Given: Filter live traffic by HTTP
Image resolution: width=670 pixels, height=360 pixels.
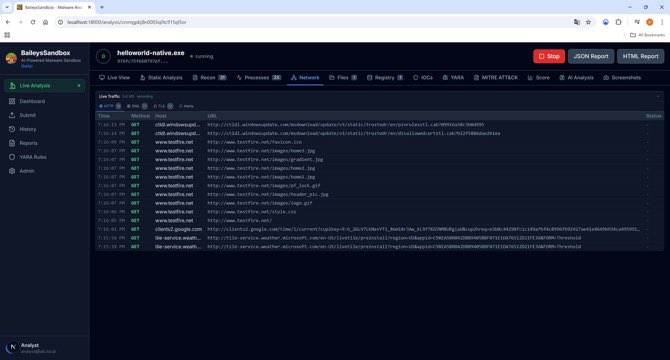Looking at the screenshot, I should (x=110, y=106).
